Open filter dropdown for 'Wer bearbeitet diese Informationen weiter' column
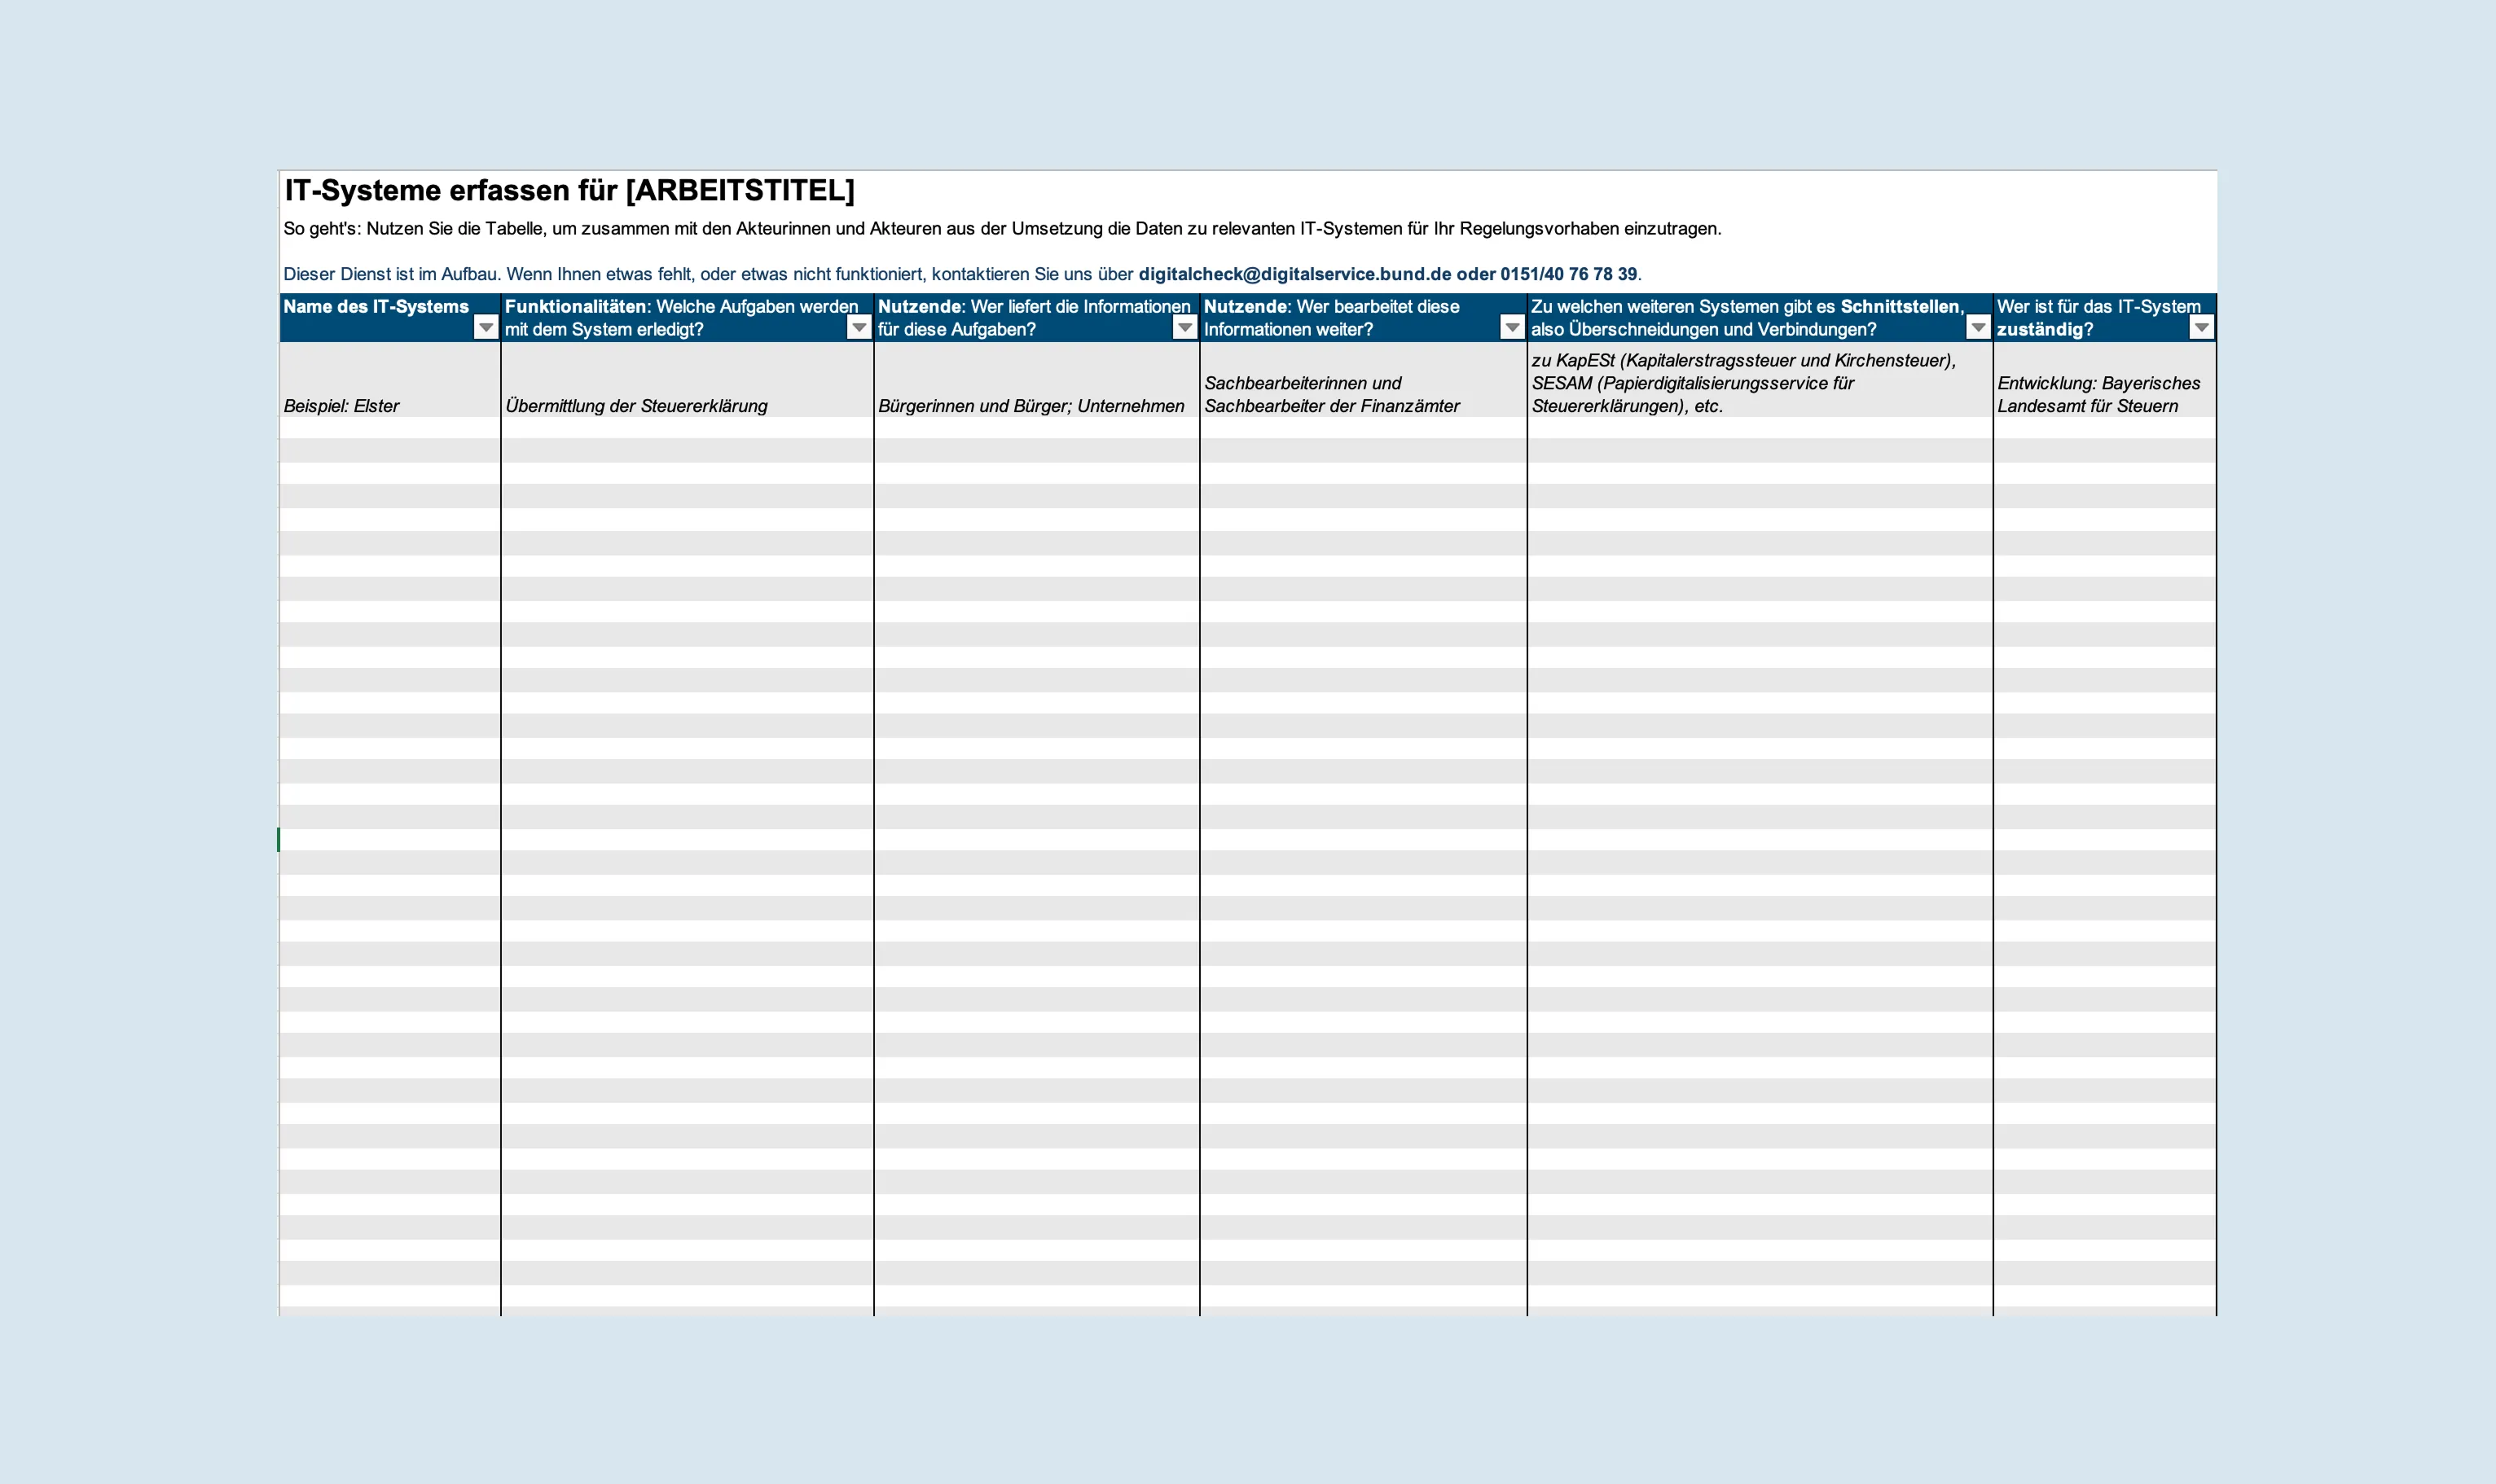 coord(1512,328)
